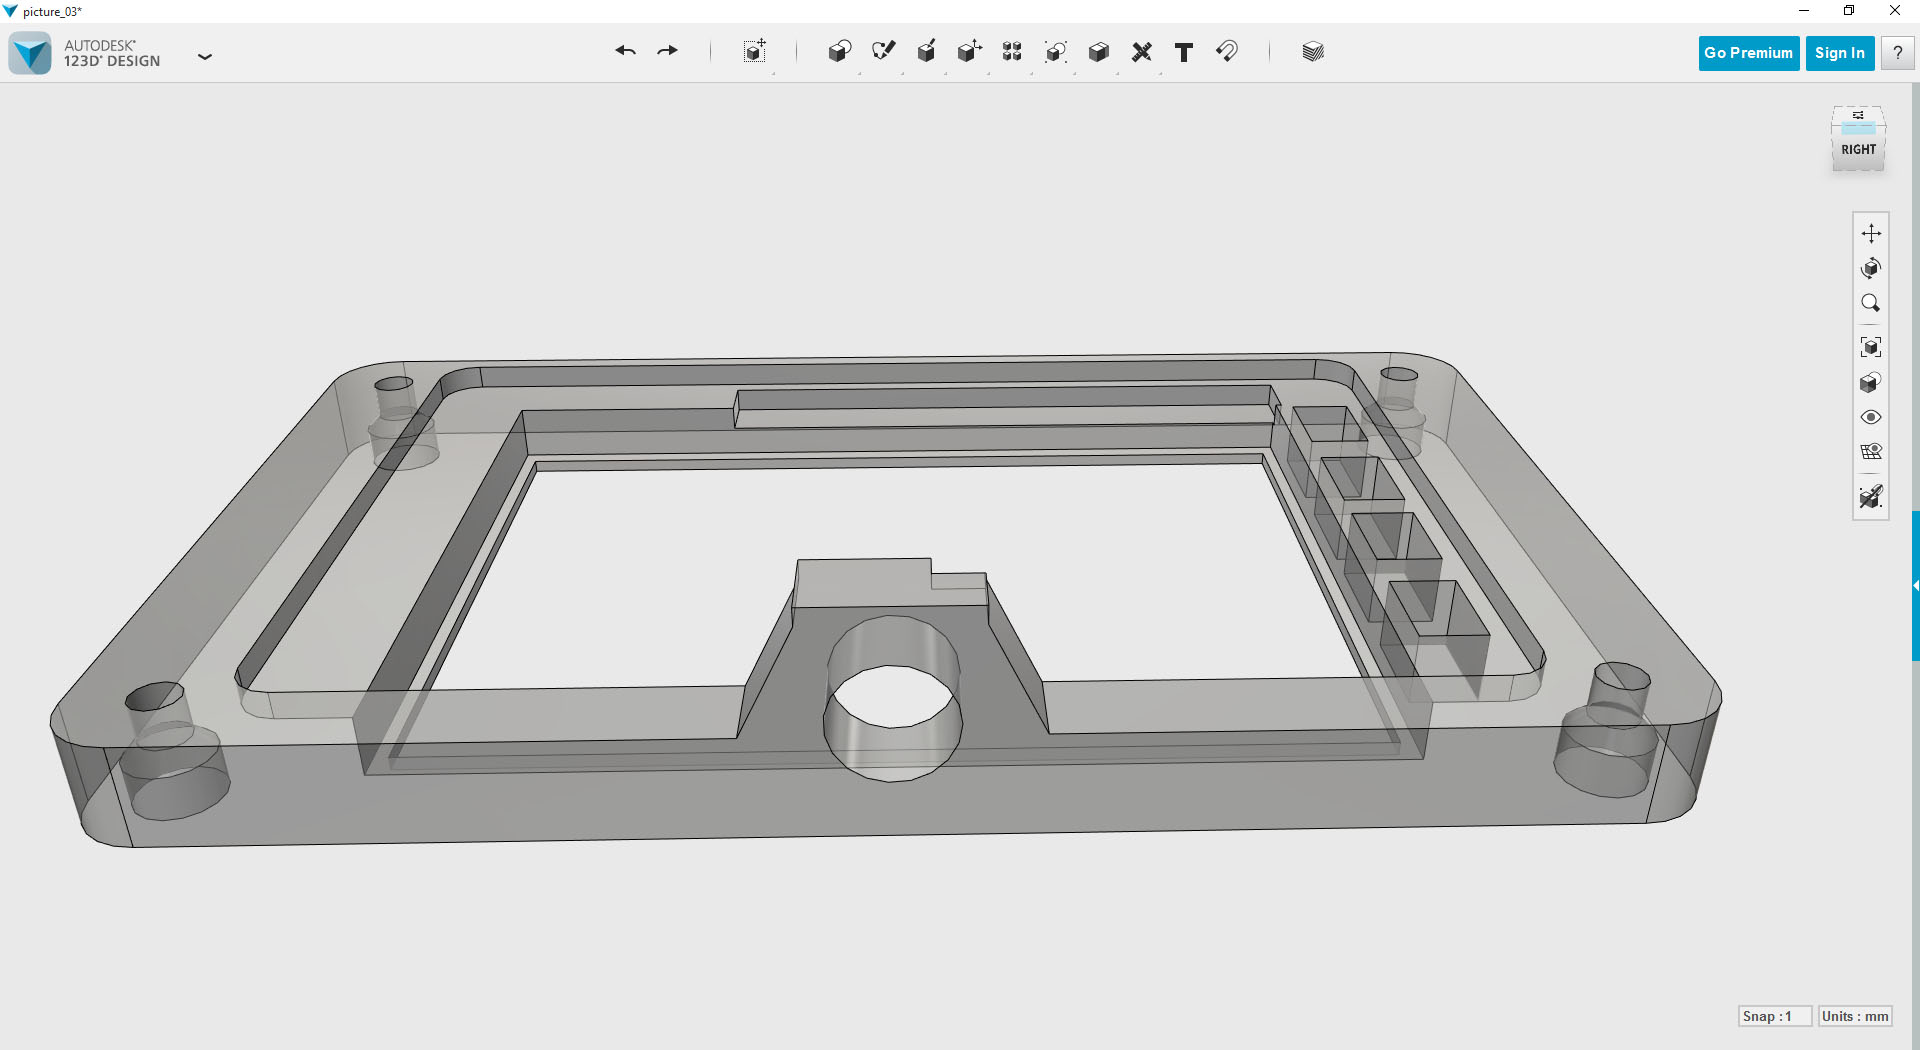Toggle snapping while moving objects
This screenshot has height=1050, width=1920.
pos(1871,496)
